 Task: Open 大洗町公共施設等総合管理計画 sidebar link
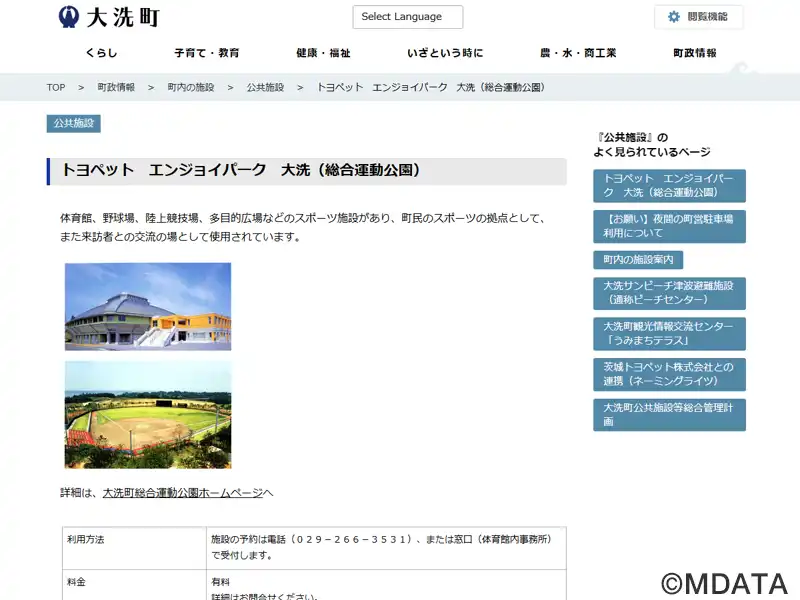point(669,415)
